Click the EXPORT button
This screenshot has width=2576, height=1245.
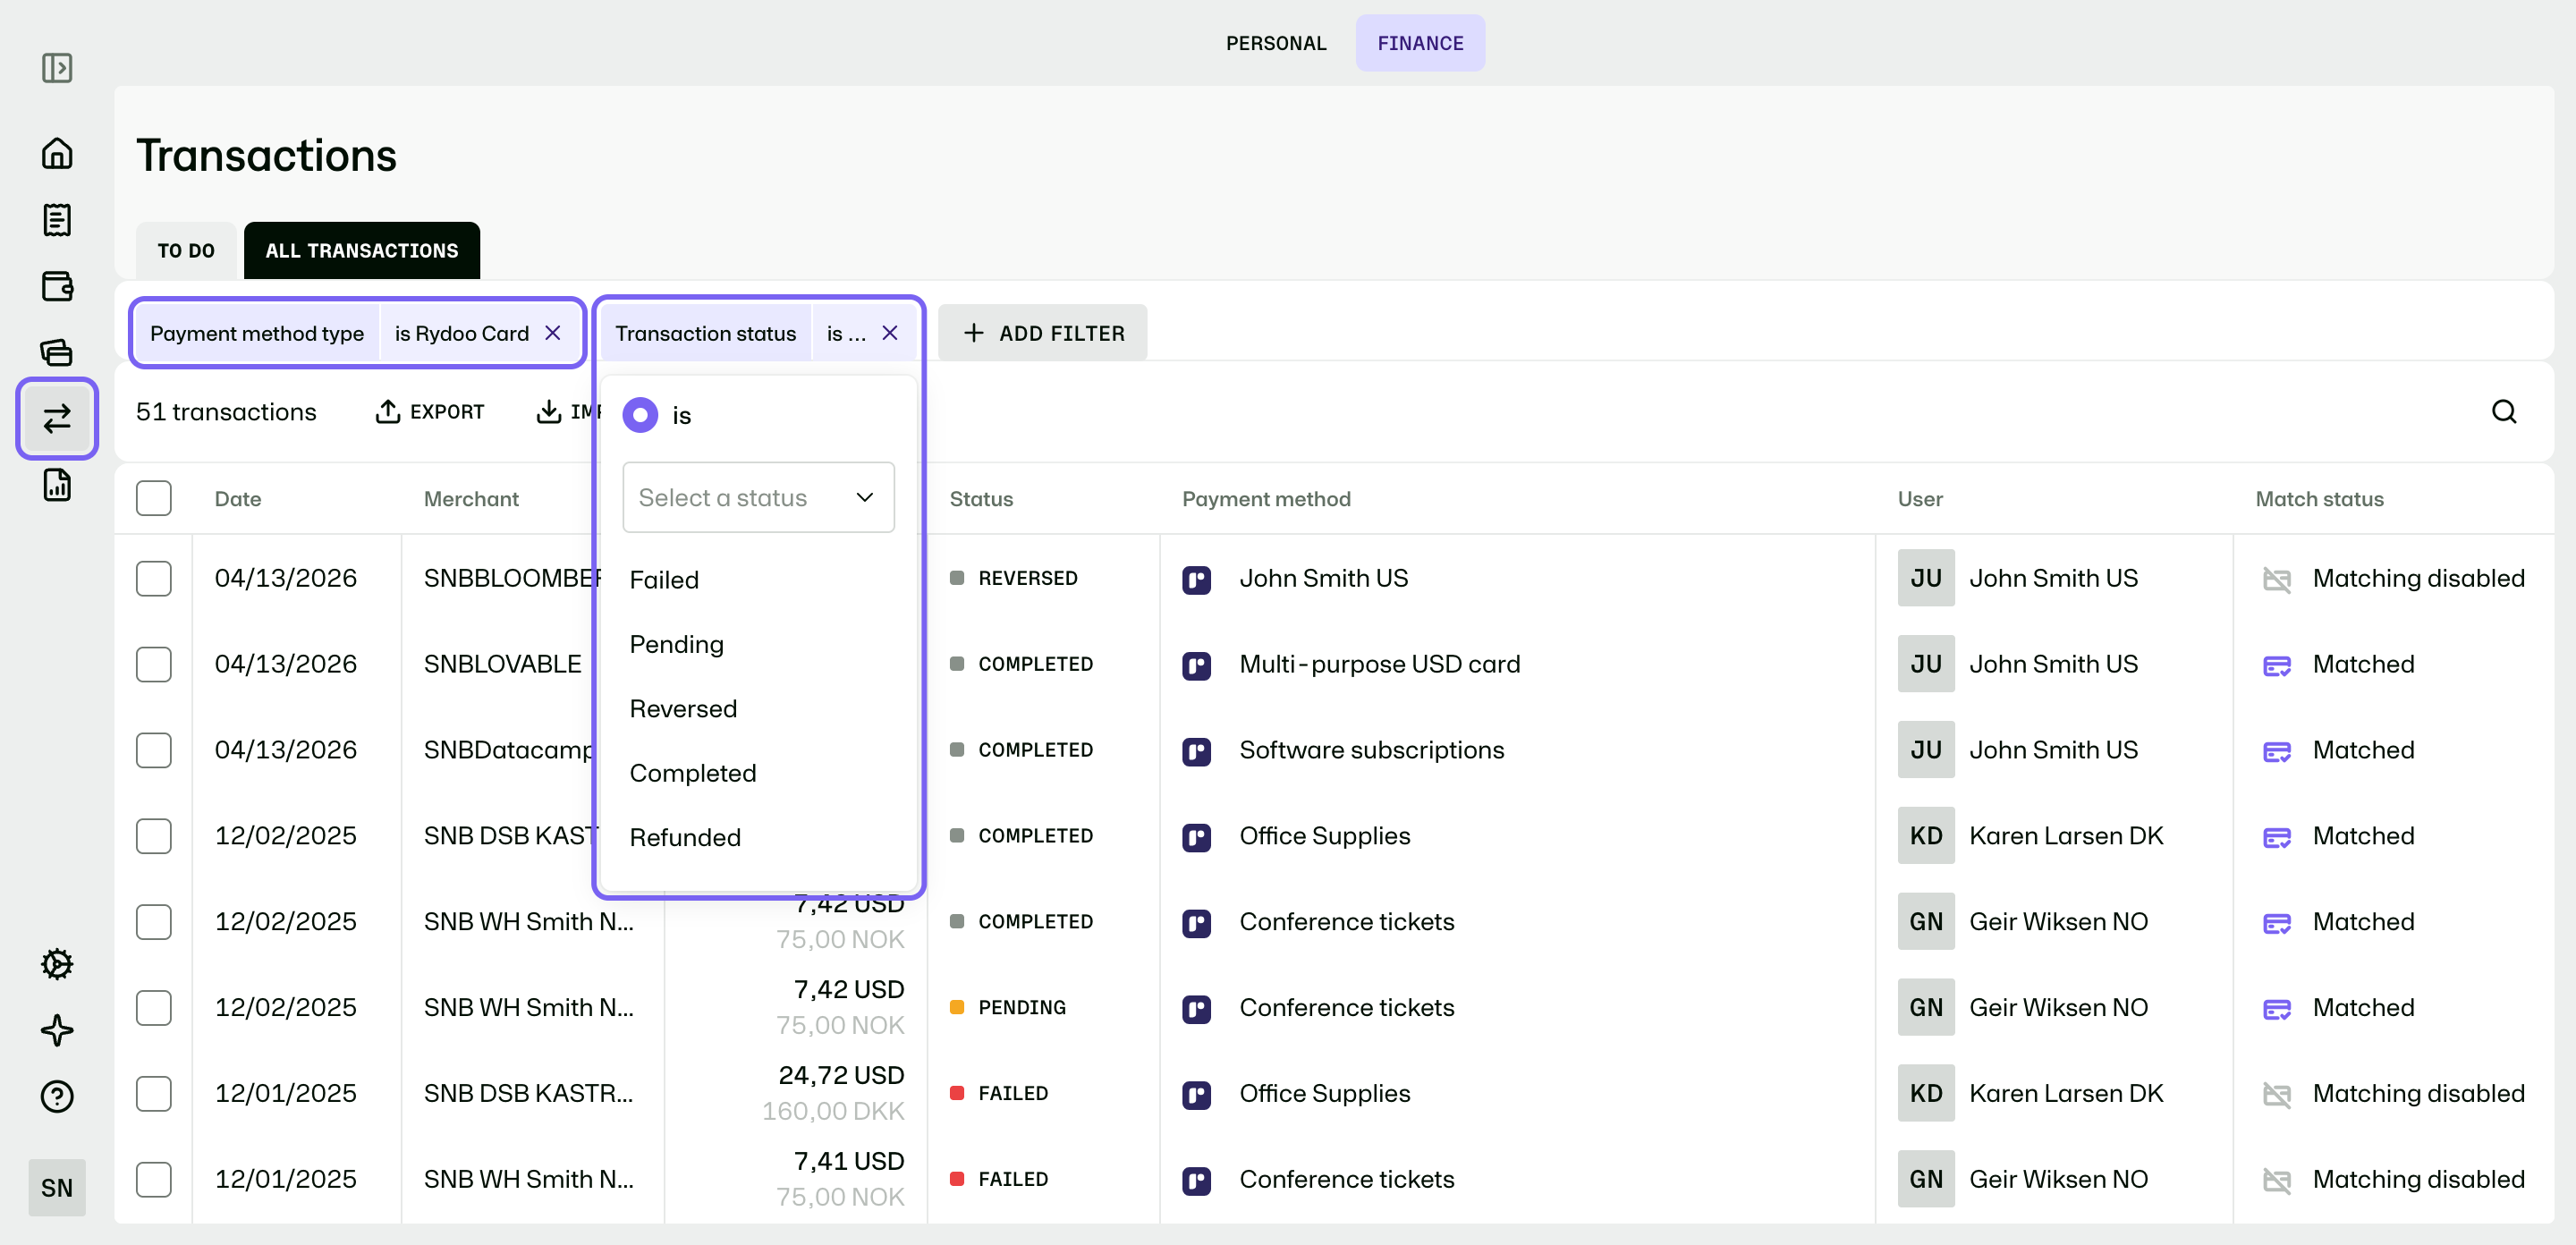point(430,412)
